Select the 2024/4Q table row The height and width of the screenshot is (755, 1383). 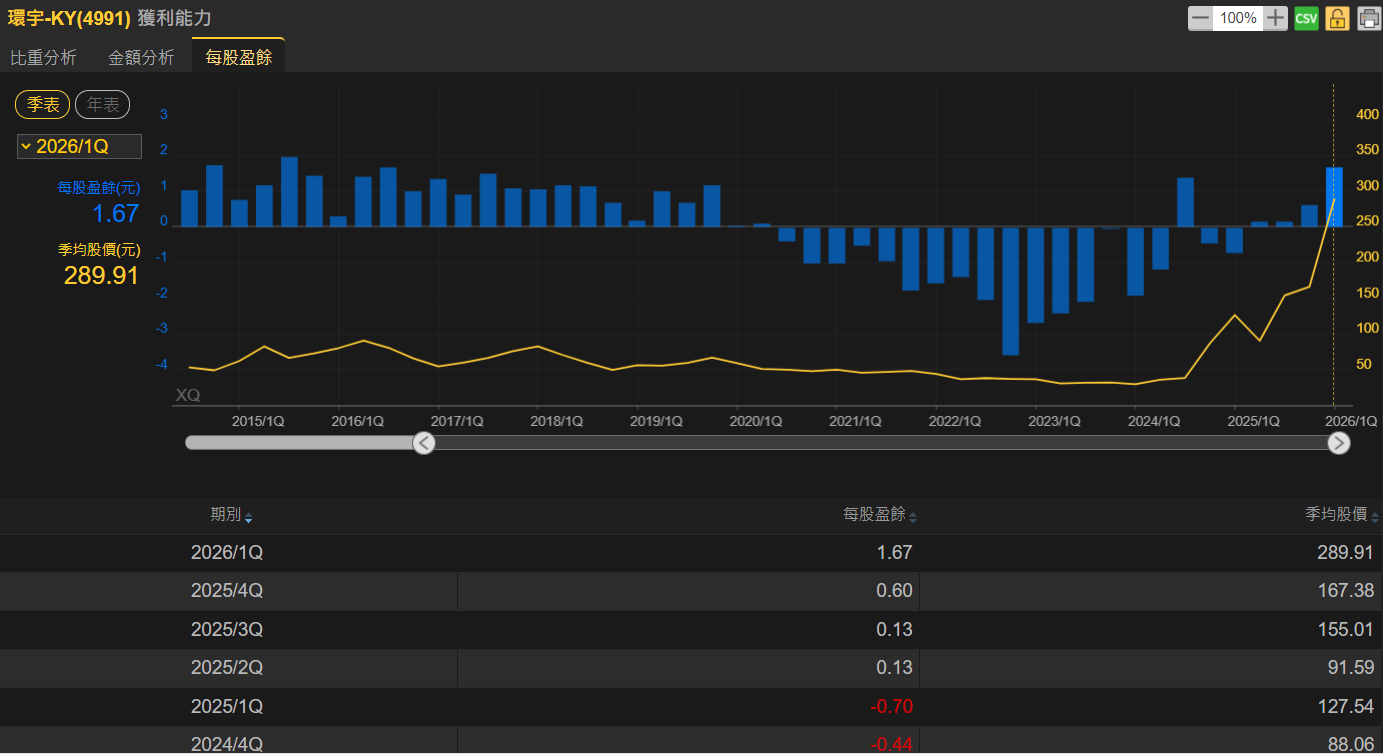click(691, 741)
